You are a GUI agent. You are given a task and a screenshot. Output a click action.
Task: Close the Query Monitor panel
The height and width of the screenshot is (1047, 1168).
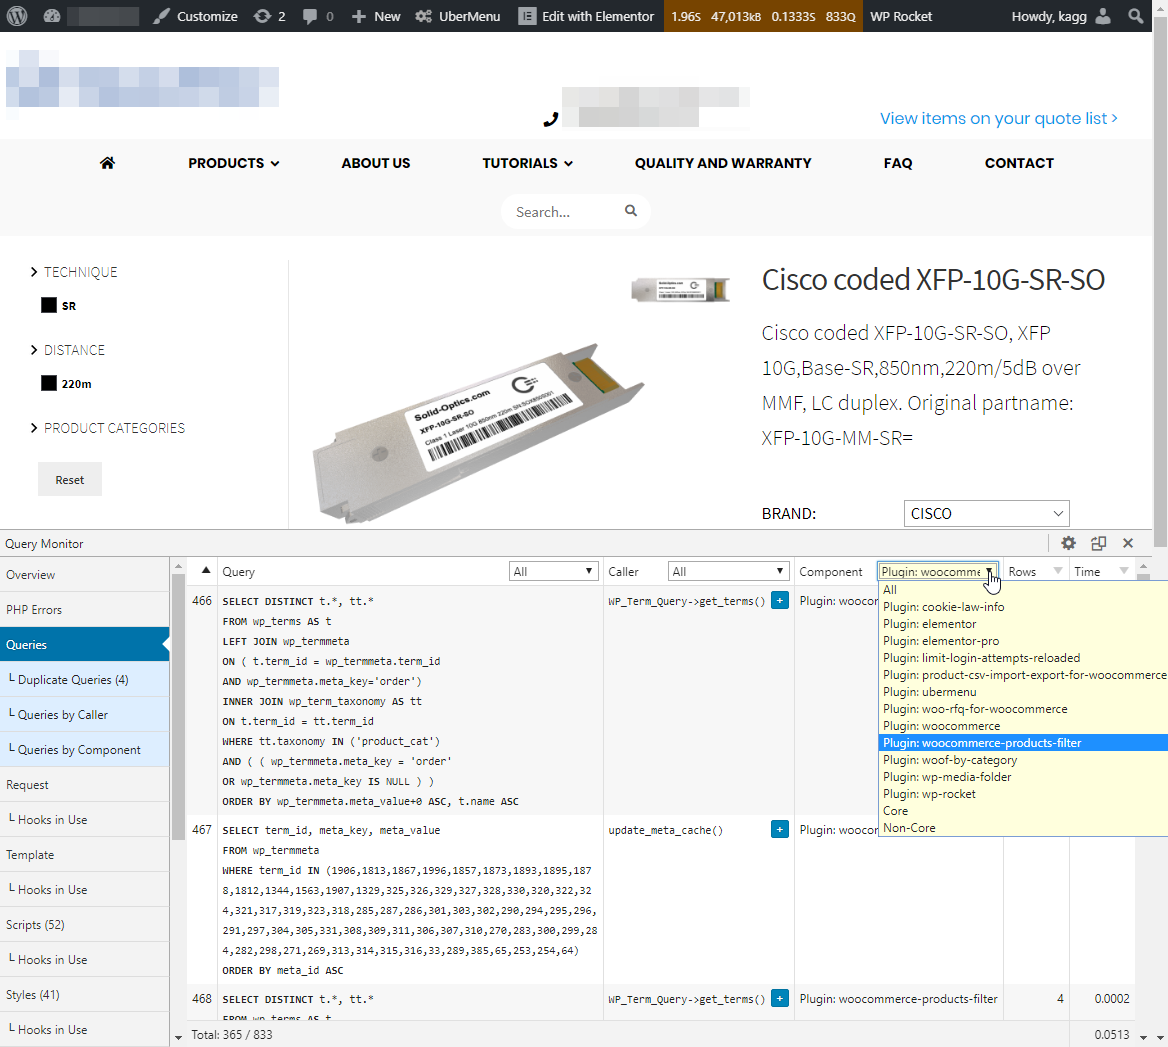pos(1128,543)
